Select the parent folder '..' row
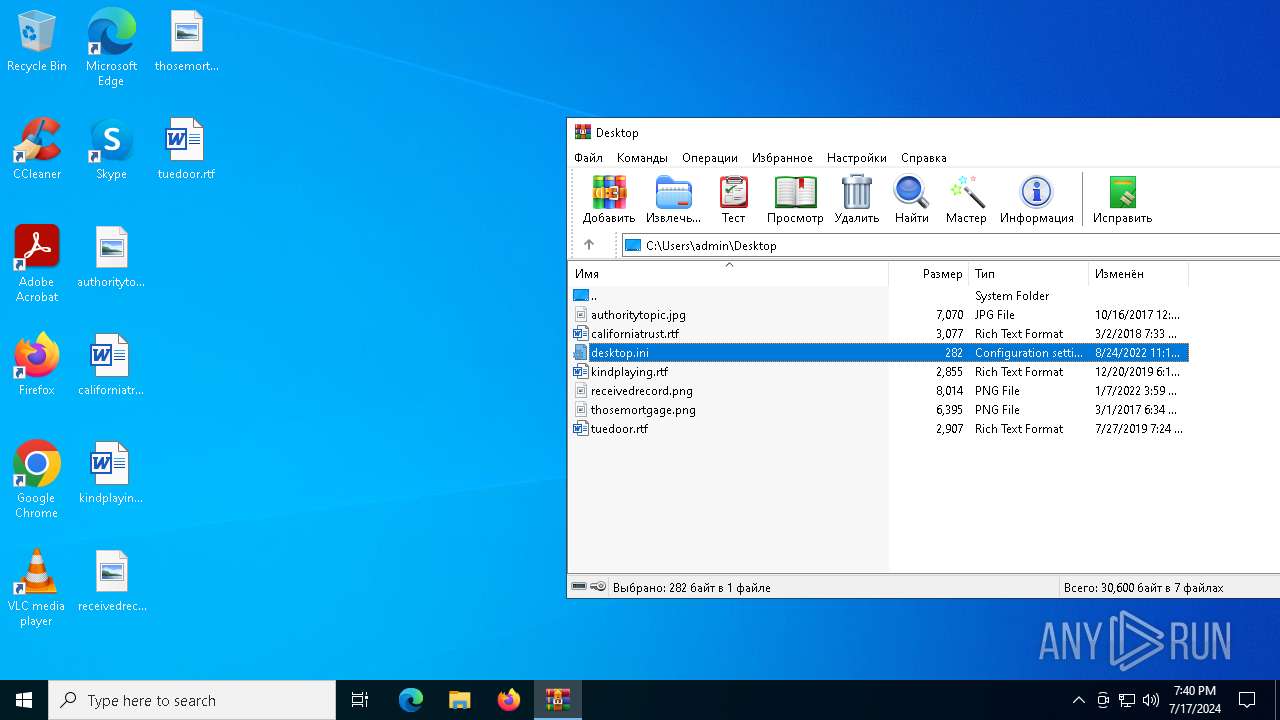Viewport: 1280px width, 720px height. pyautogui.click(x=878, y=296)
